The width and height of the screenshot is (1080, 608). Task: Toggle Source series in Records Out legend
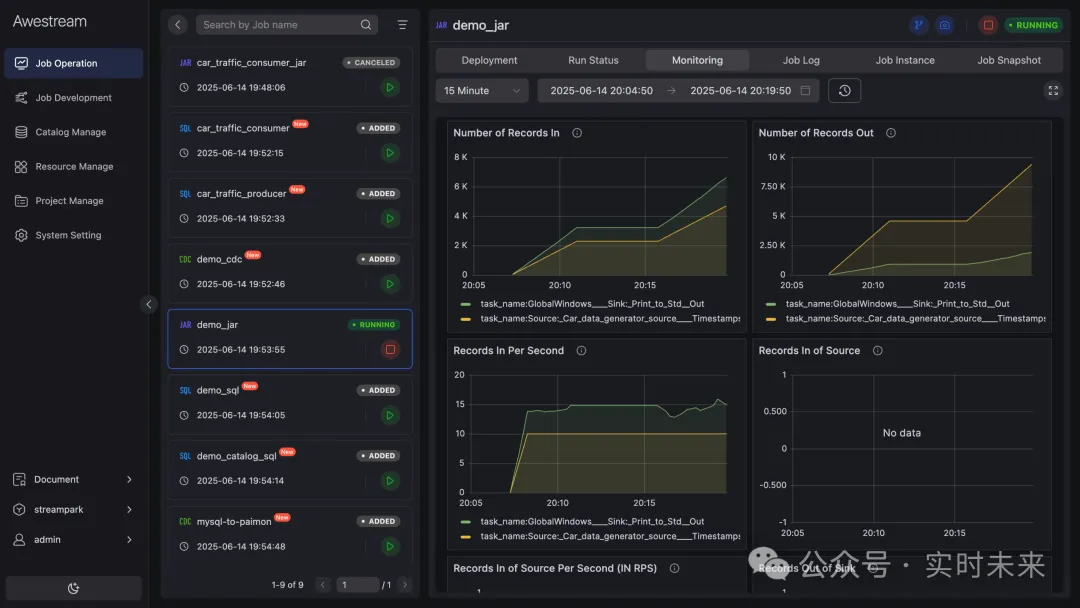pos(905,319)
